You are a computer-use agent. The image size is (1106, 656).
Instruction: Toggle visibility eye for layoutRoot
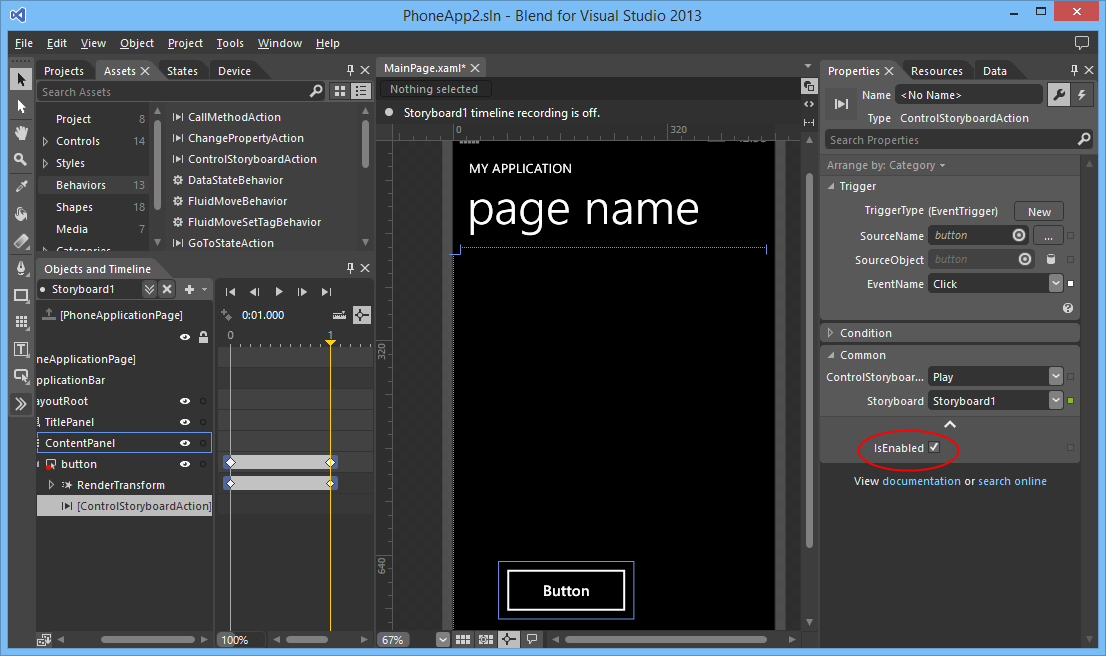point(185,401)
